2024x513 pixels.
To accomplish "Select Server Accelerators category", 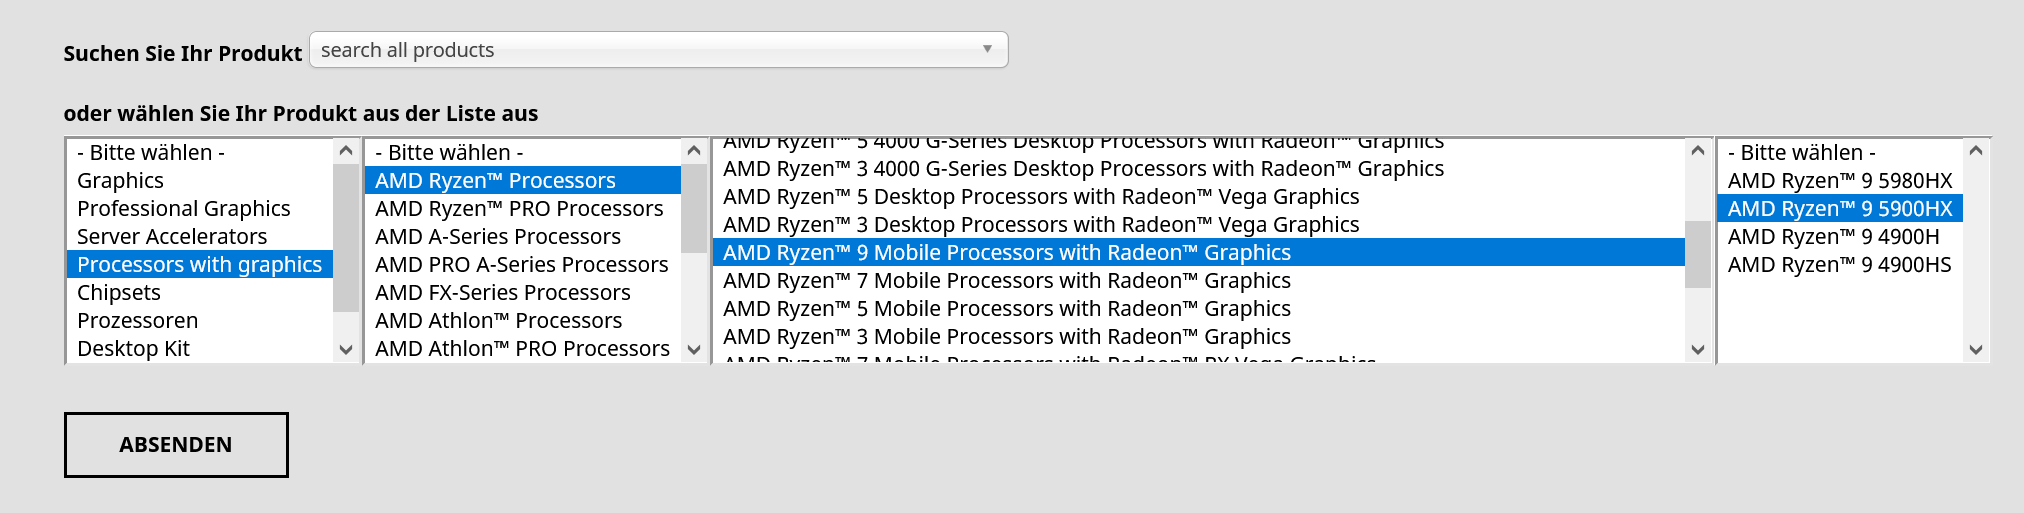I will (200, 236).
